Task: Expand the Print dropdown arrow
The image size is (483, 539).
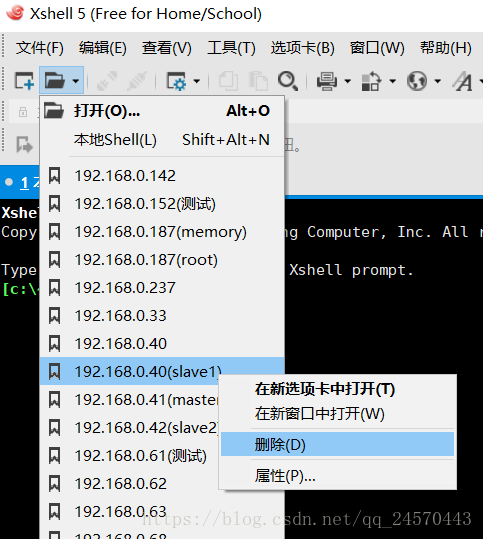Action: [x=348, y=81]
